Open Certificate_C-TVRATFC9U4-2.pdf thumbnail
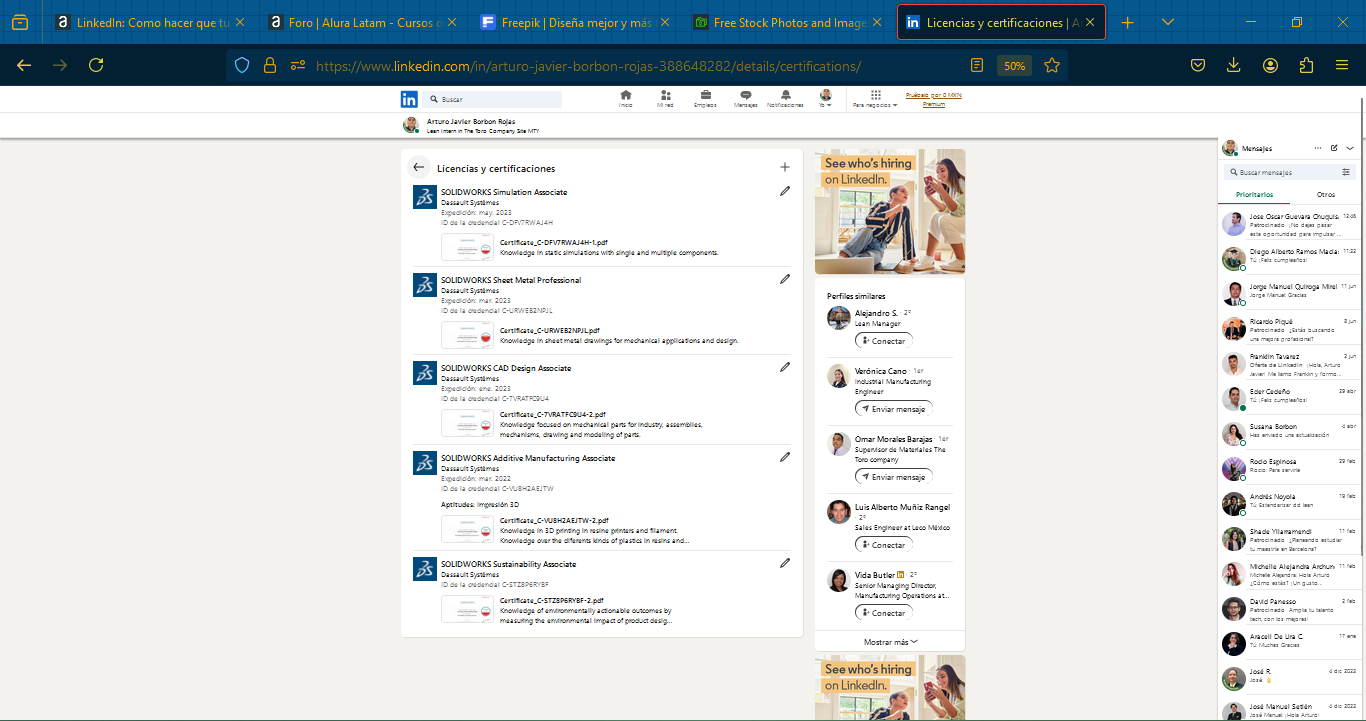The image size is (1366, 721). (467, 423)
